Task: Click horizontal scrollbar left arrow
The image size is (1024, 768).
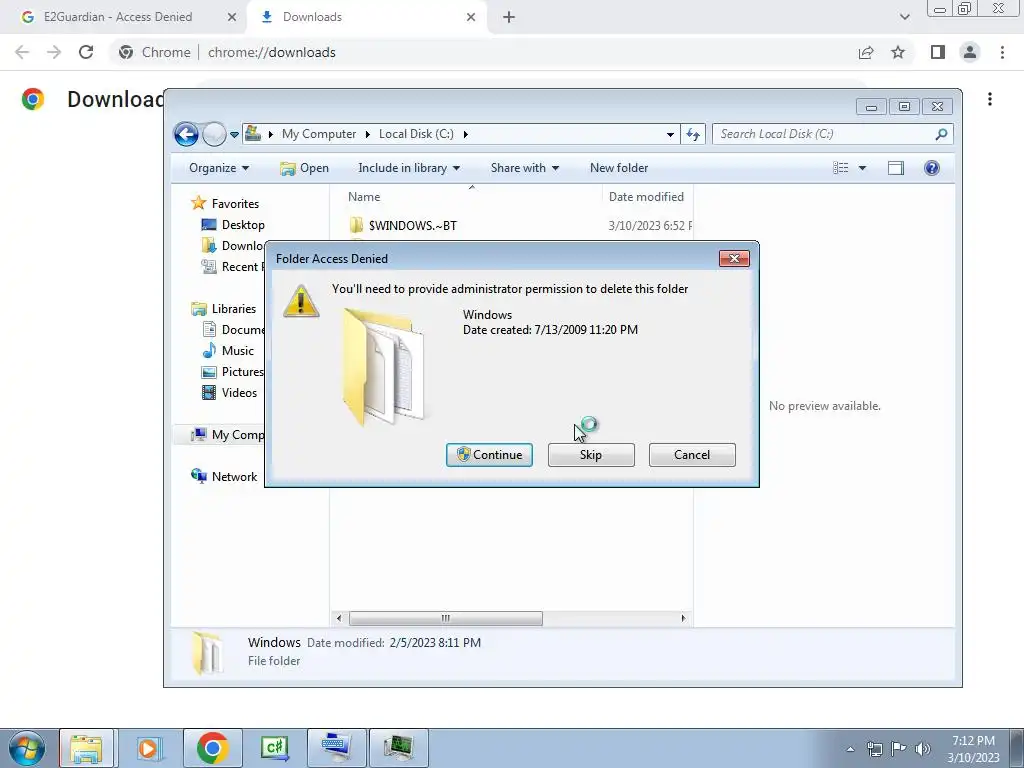Action: 338,618
